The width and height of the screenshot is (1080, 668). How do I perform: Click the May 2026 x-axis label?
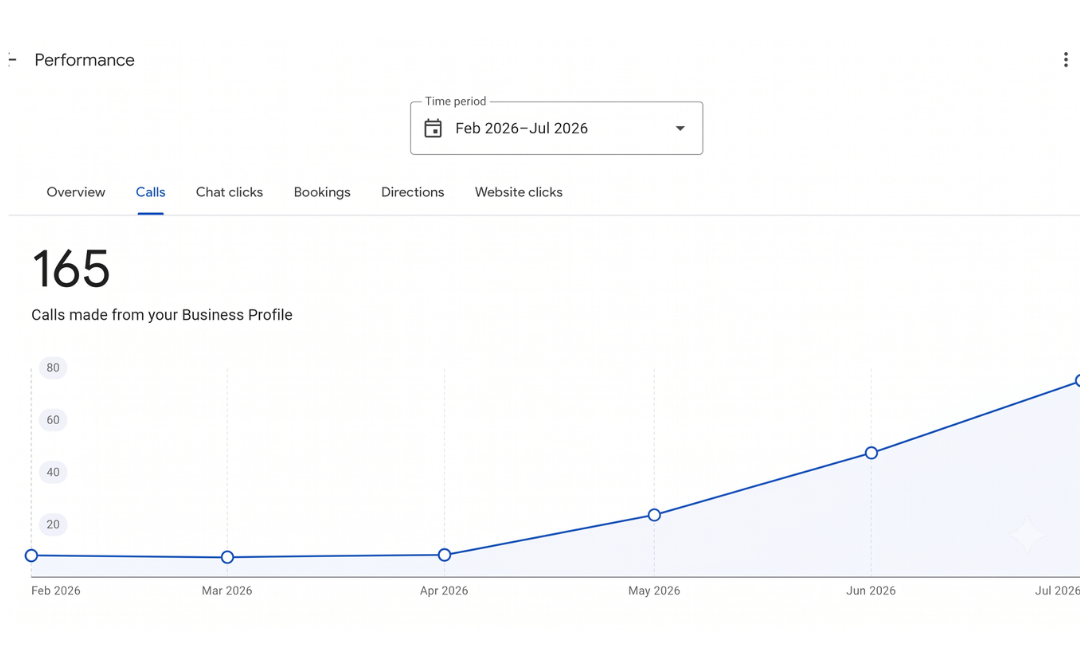click(x=654, y=591)
